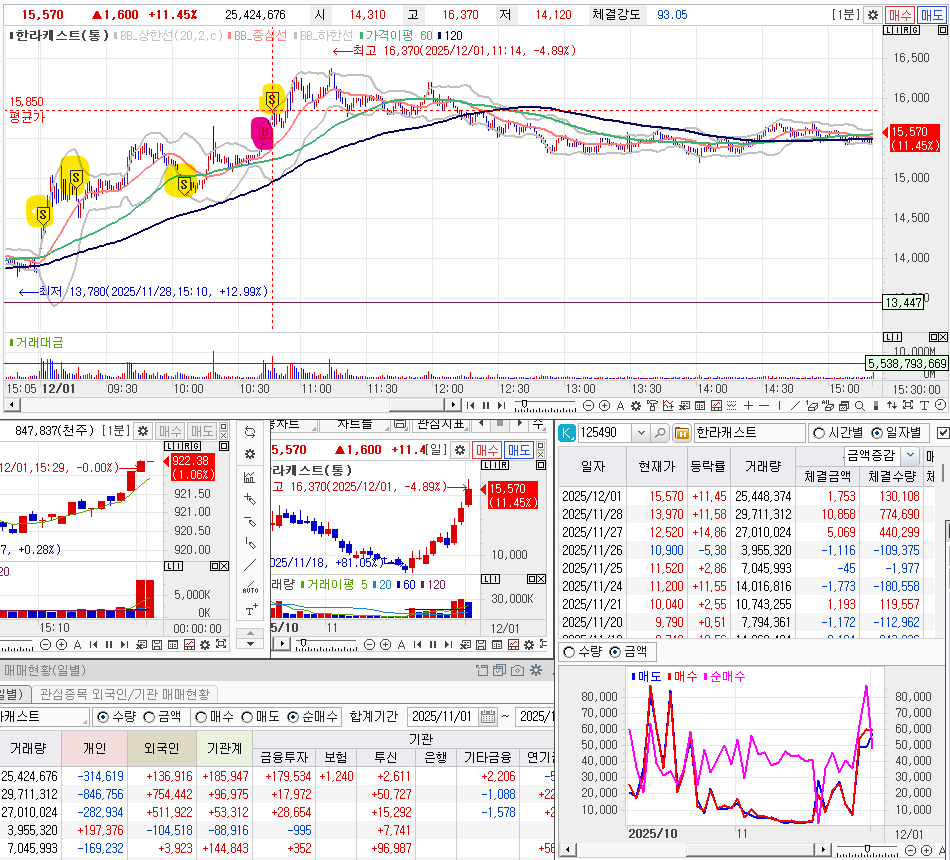This screenshot has height=860, width=950.
Task: Adjust zoom slider under the net-buy graph
Action: tap(868, 848)
